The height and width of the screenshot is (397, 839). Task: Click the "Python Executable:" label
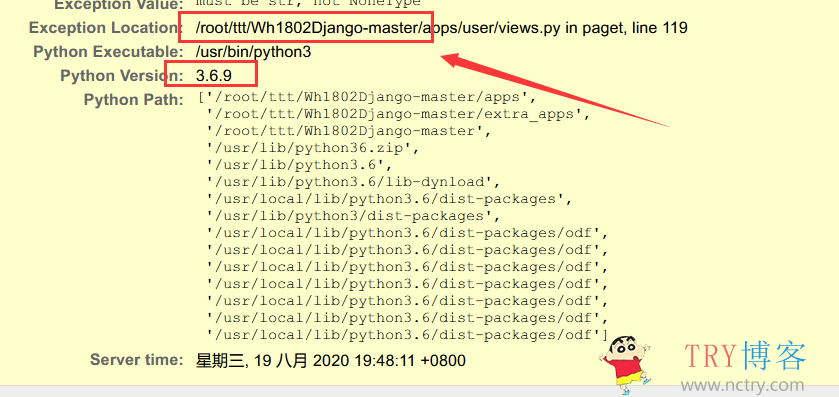click(x=108, y=52)
